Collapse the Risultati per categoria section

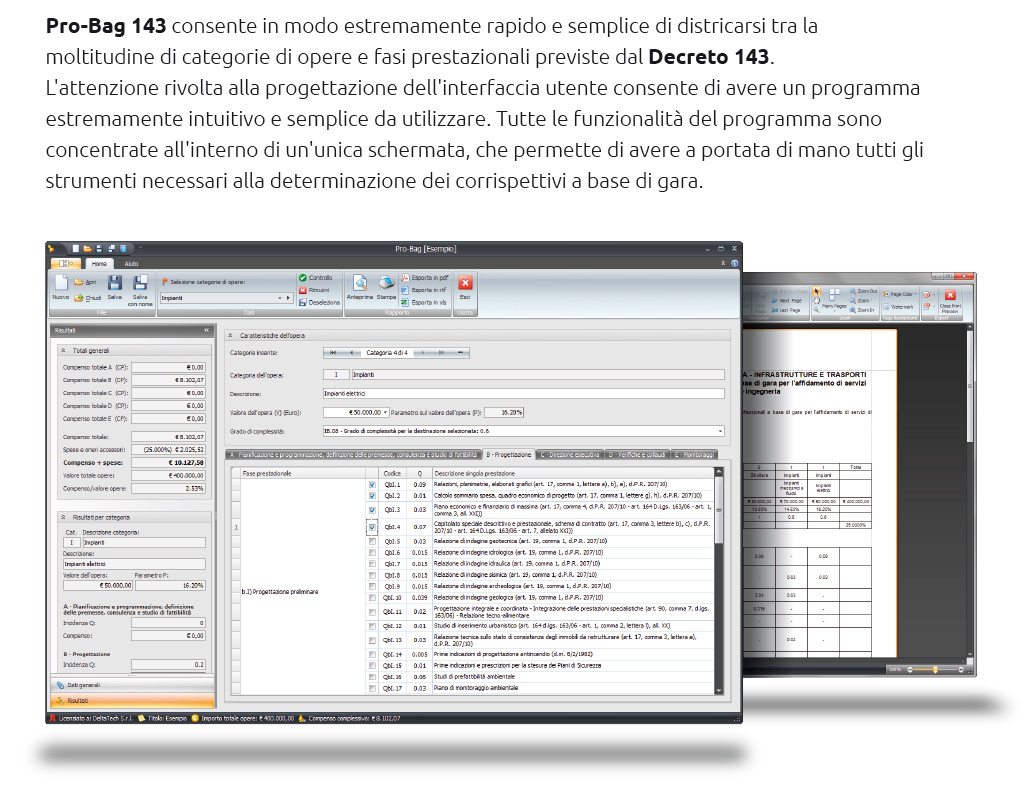click(63, 517)
